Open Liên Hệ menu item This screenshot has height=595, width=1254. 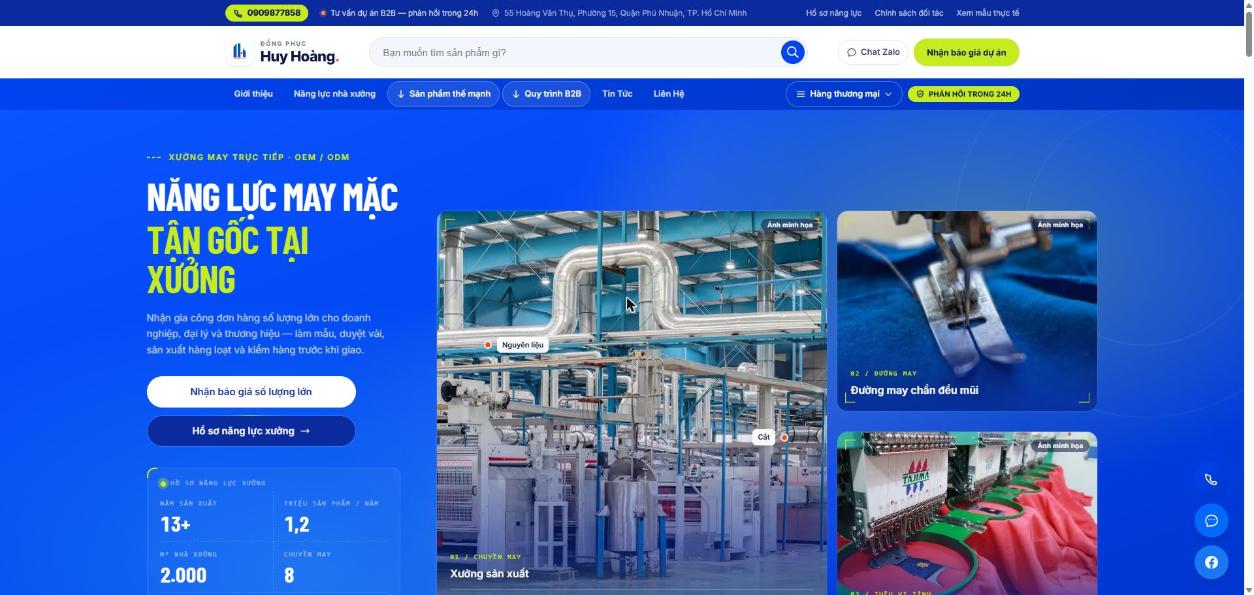[x=669, y=94]
